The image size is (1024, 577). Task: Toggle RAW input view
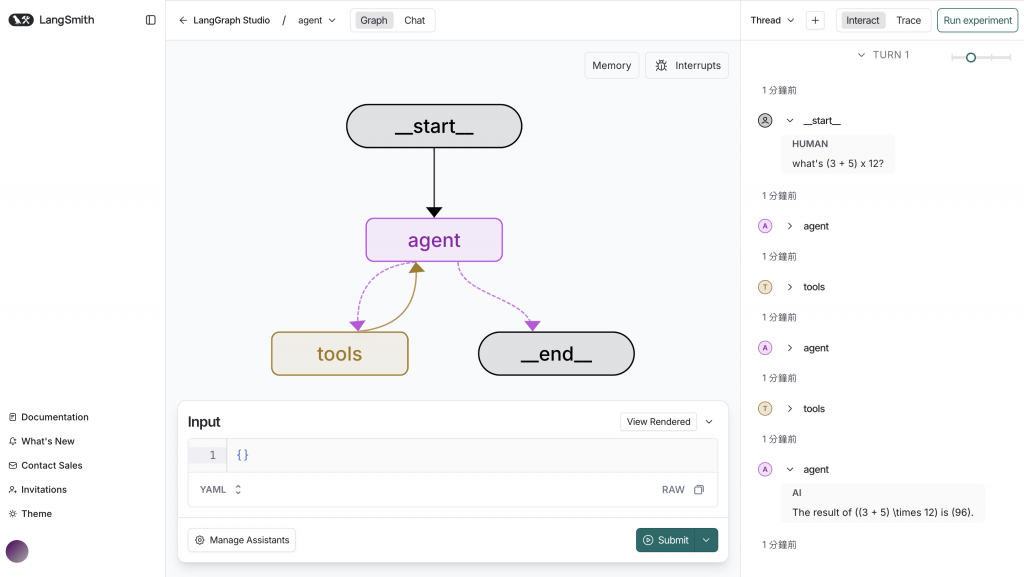tap(673, 490)
